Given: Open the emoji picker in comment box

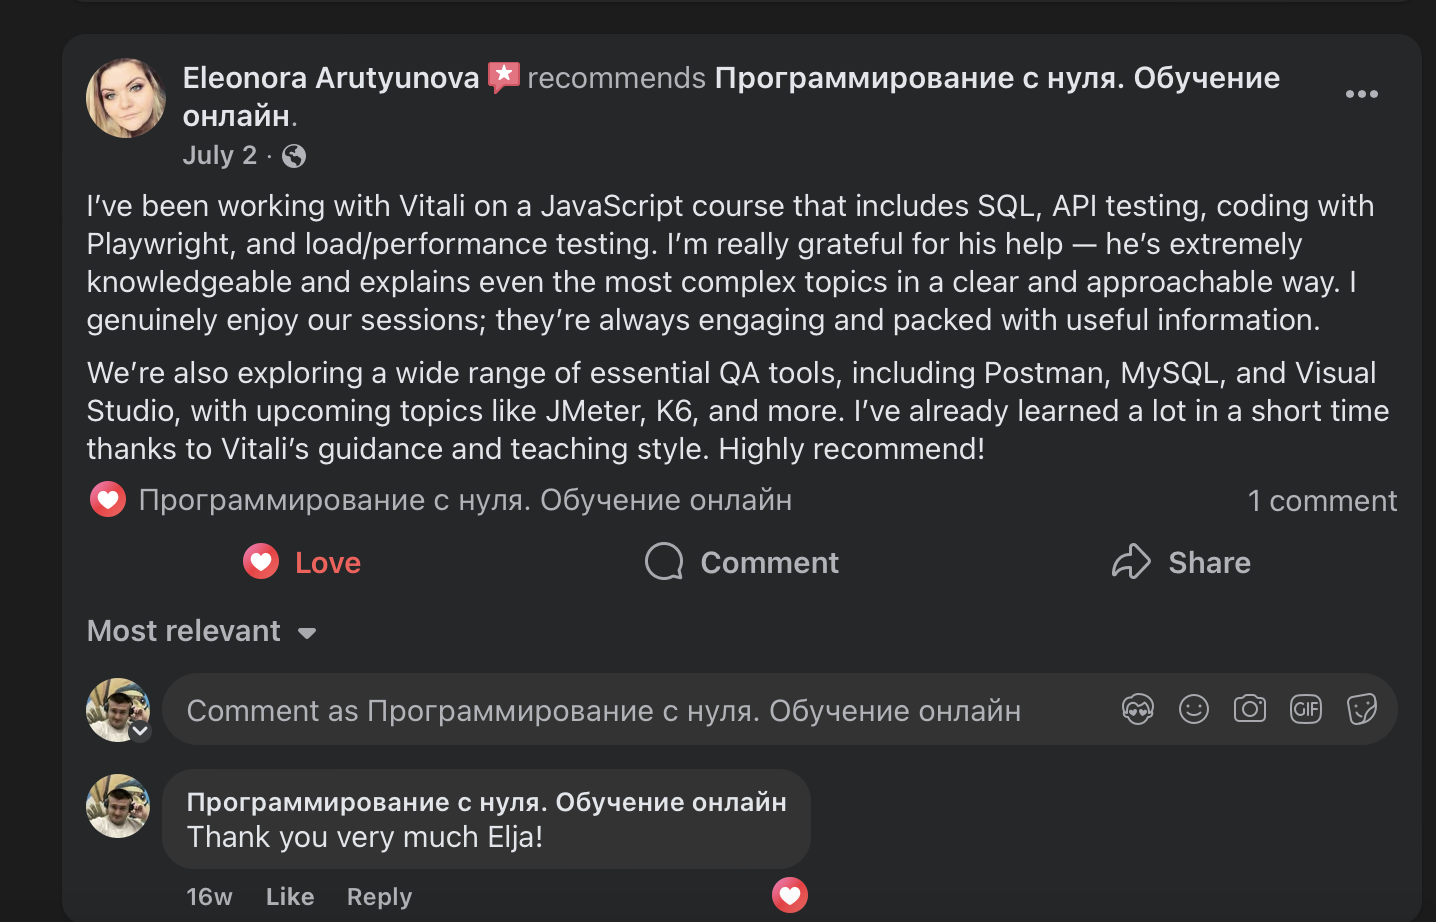Looking at the screenshot, I should click(1194, 710).
